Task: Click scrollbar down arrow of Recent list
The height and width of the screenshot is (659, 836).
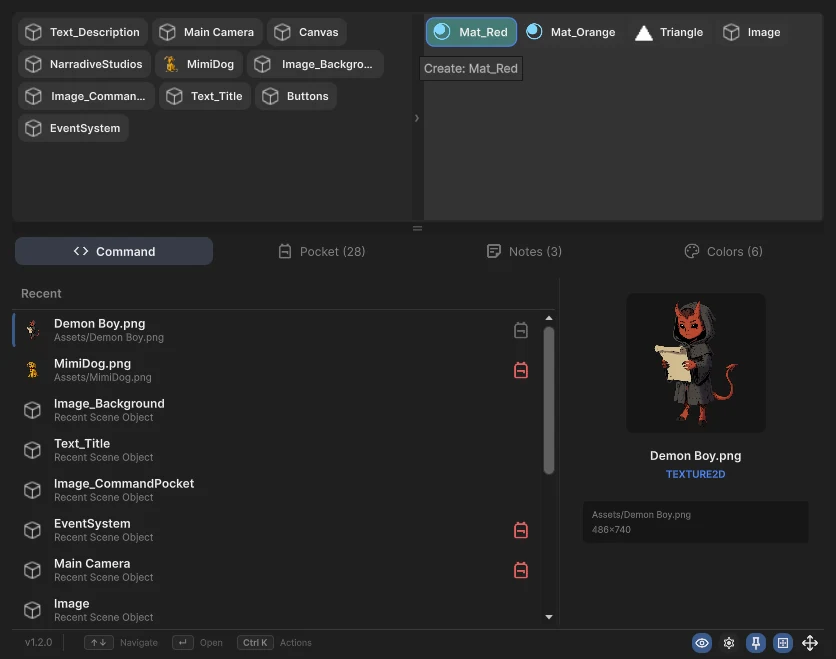Action: (549, 617)
